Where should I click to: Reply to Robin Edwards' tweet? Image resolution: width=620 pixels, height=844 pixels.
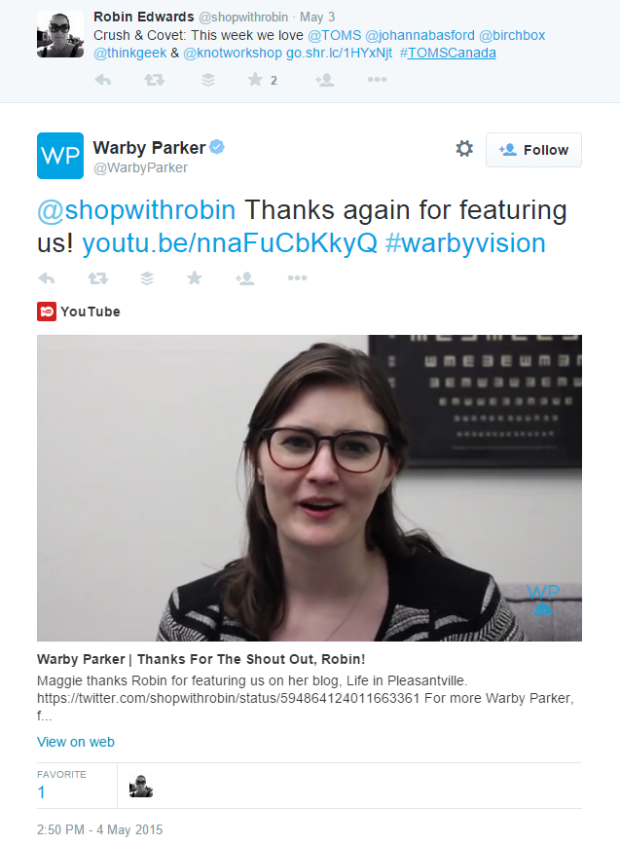103,80
